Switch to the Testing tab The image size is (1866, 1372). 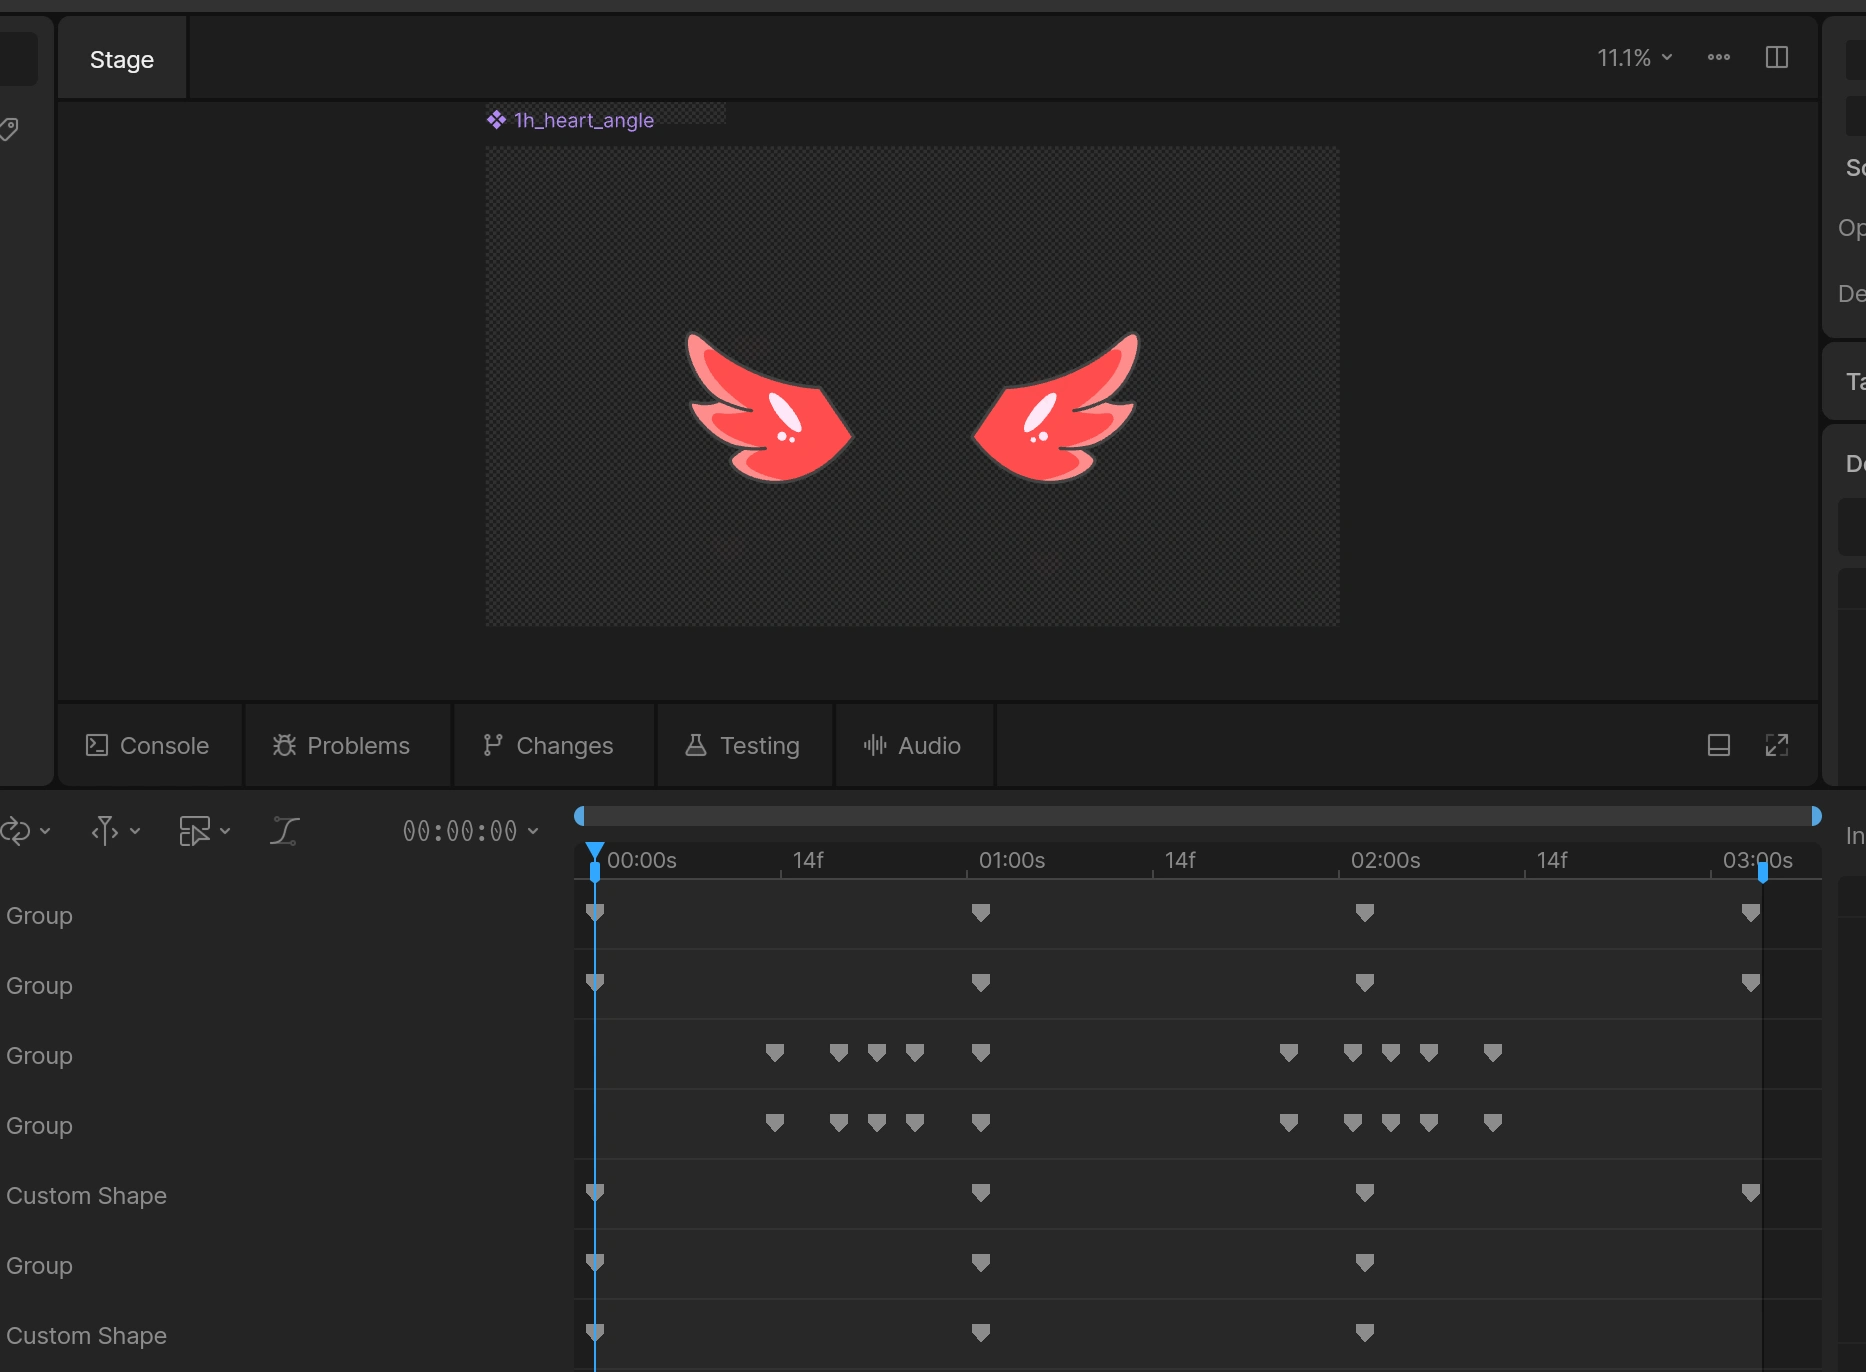click(x=742, y=745)
